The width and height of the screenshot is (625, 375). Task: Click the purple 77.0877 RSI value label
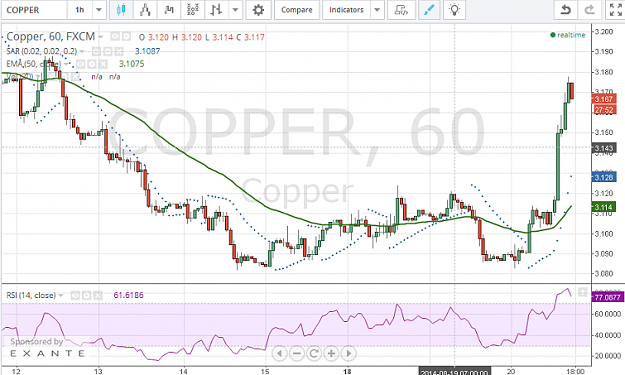pyautogui.click(x=607, y=297)
